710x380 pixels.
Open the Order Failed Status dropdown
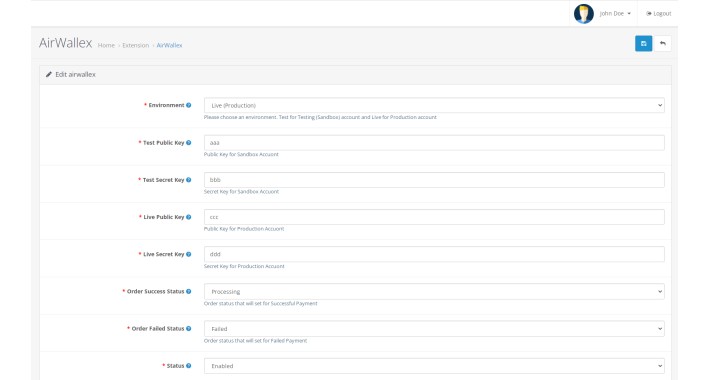(x=434, y=328)
